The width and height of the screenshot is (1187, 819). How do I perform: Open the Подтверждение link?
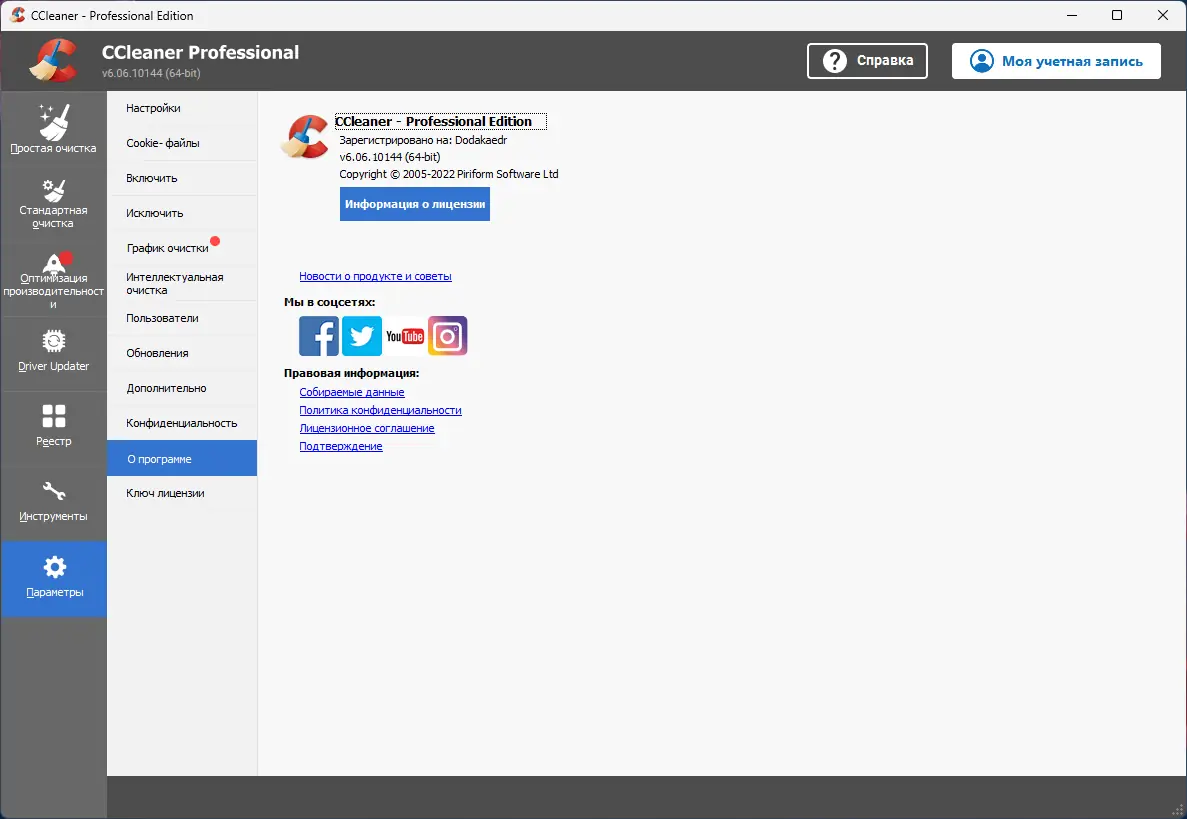click(341, 447)
